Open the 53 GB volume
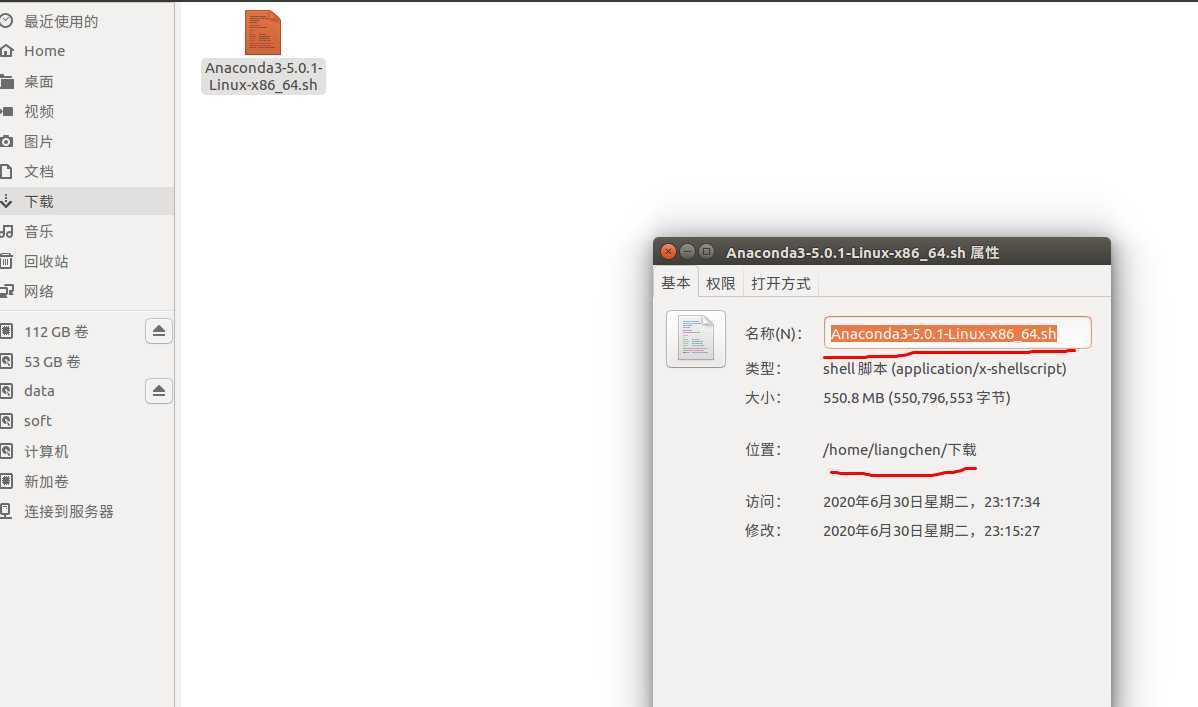Image resolution: width=1198 pixels, height=707 pixels. (x=86, y=362)
